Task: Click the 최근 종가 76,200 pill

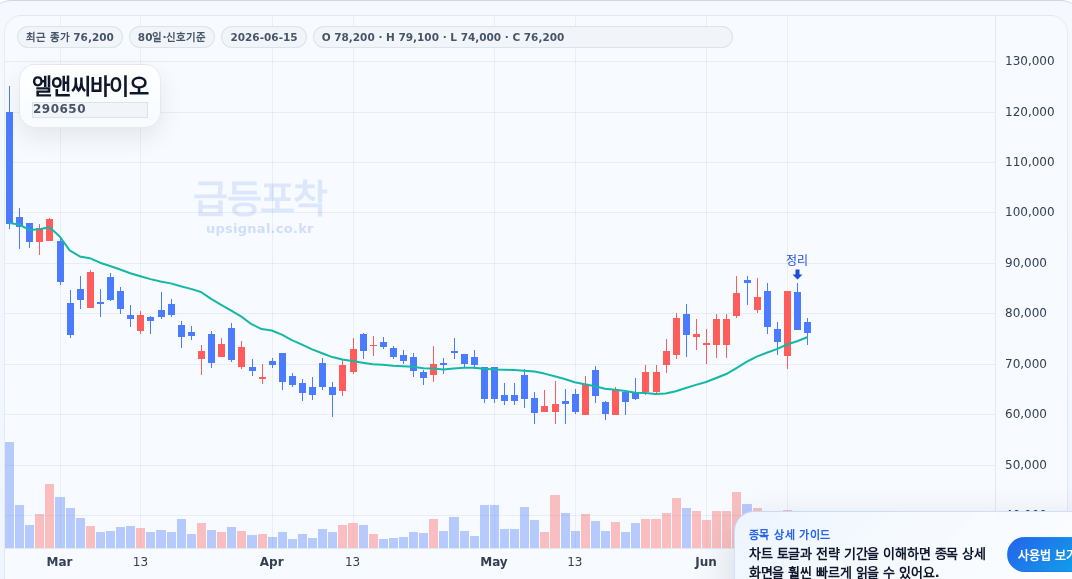Action: click(70, 37)
